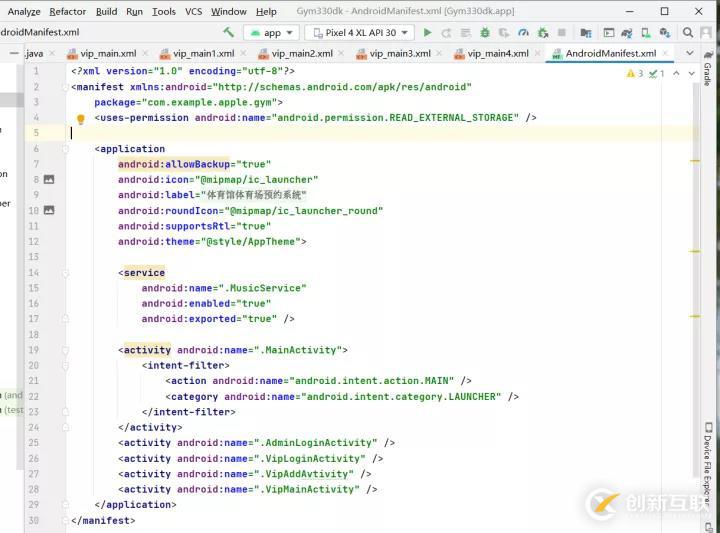Jump to previous highlighted error up arrow
The height and width of the screenshot is (533, 720).
click(677, 73)
